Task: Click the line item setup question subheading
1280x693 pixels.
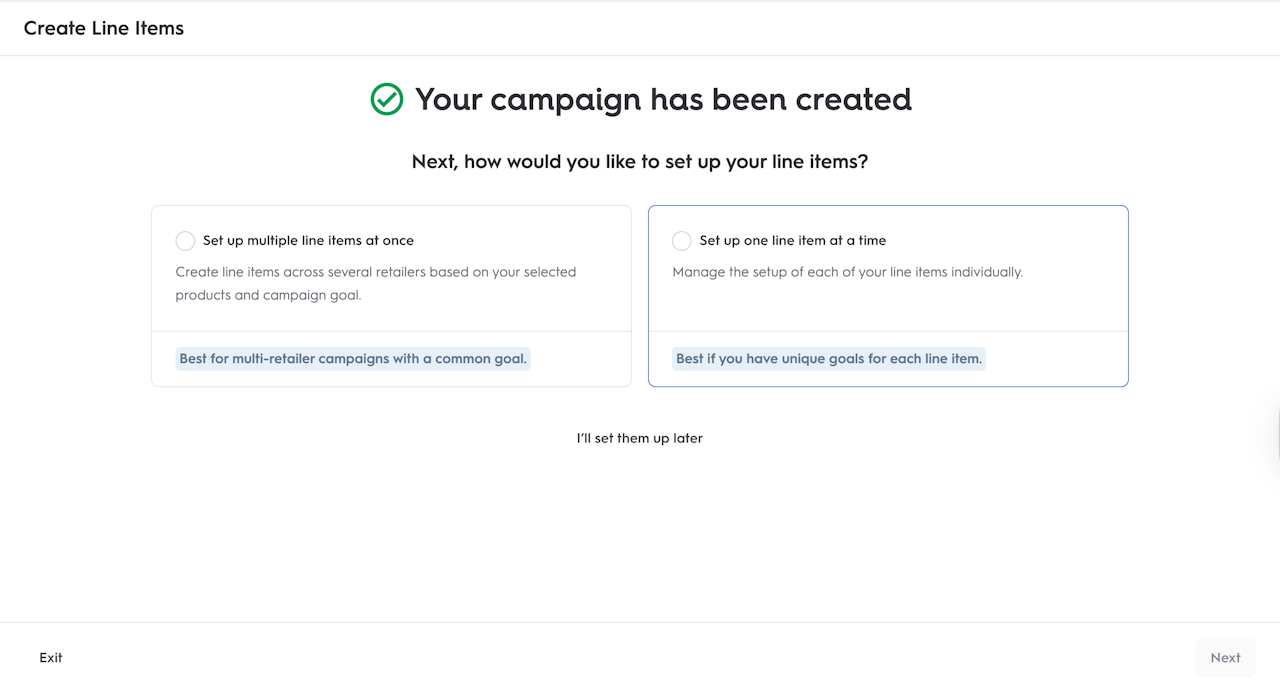Action: [x=640, y=161]
